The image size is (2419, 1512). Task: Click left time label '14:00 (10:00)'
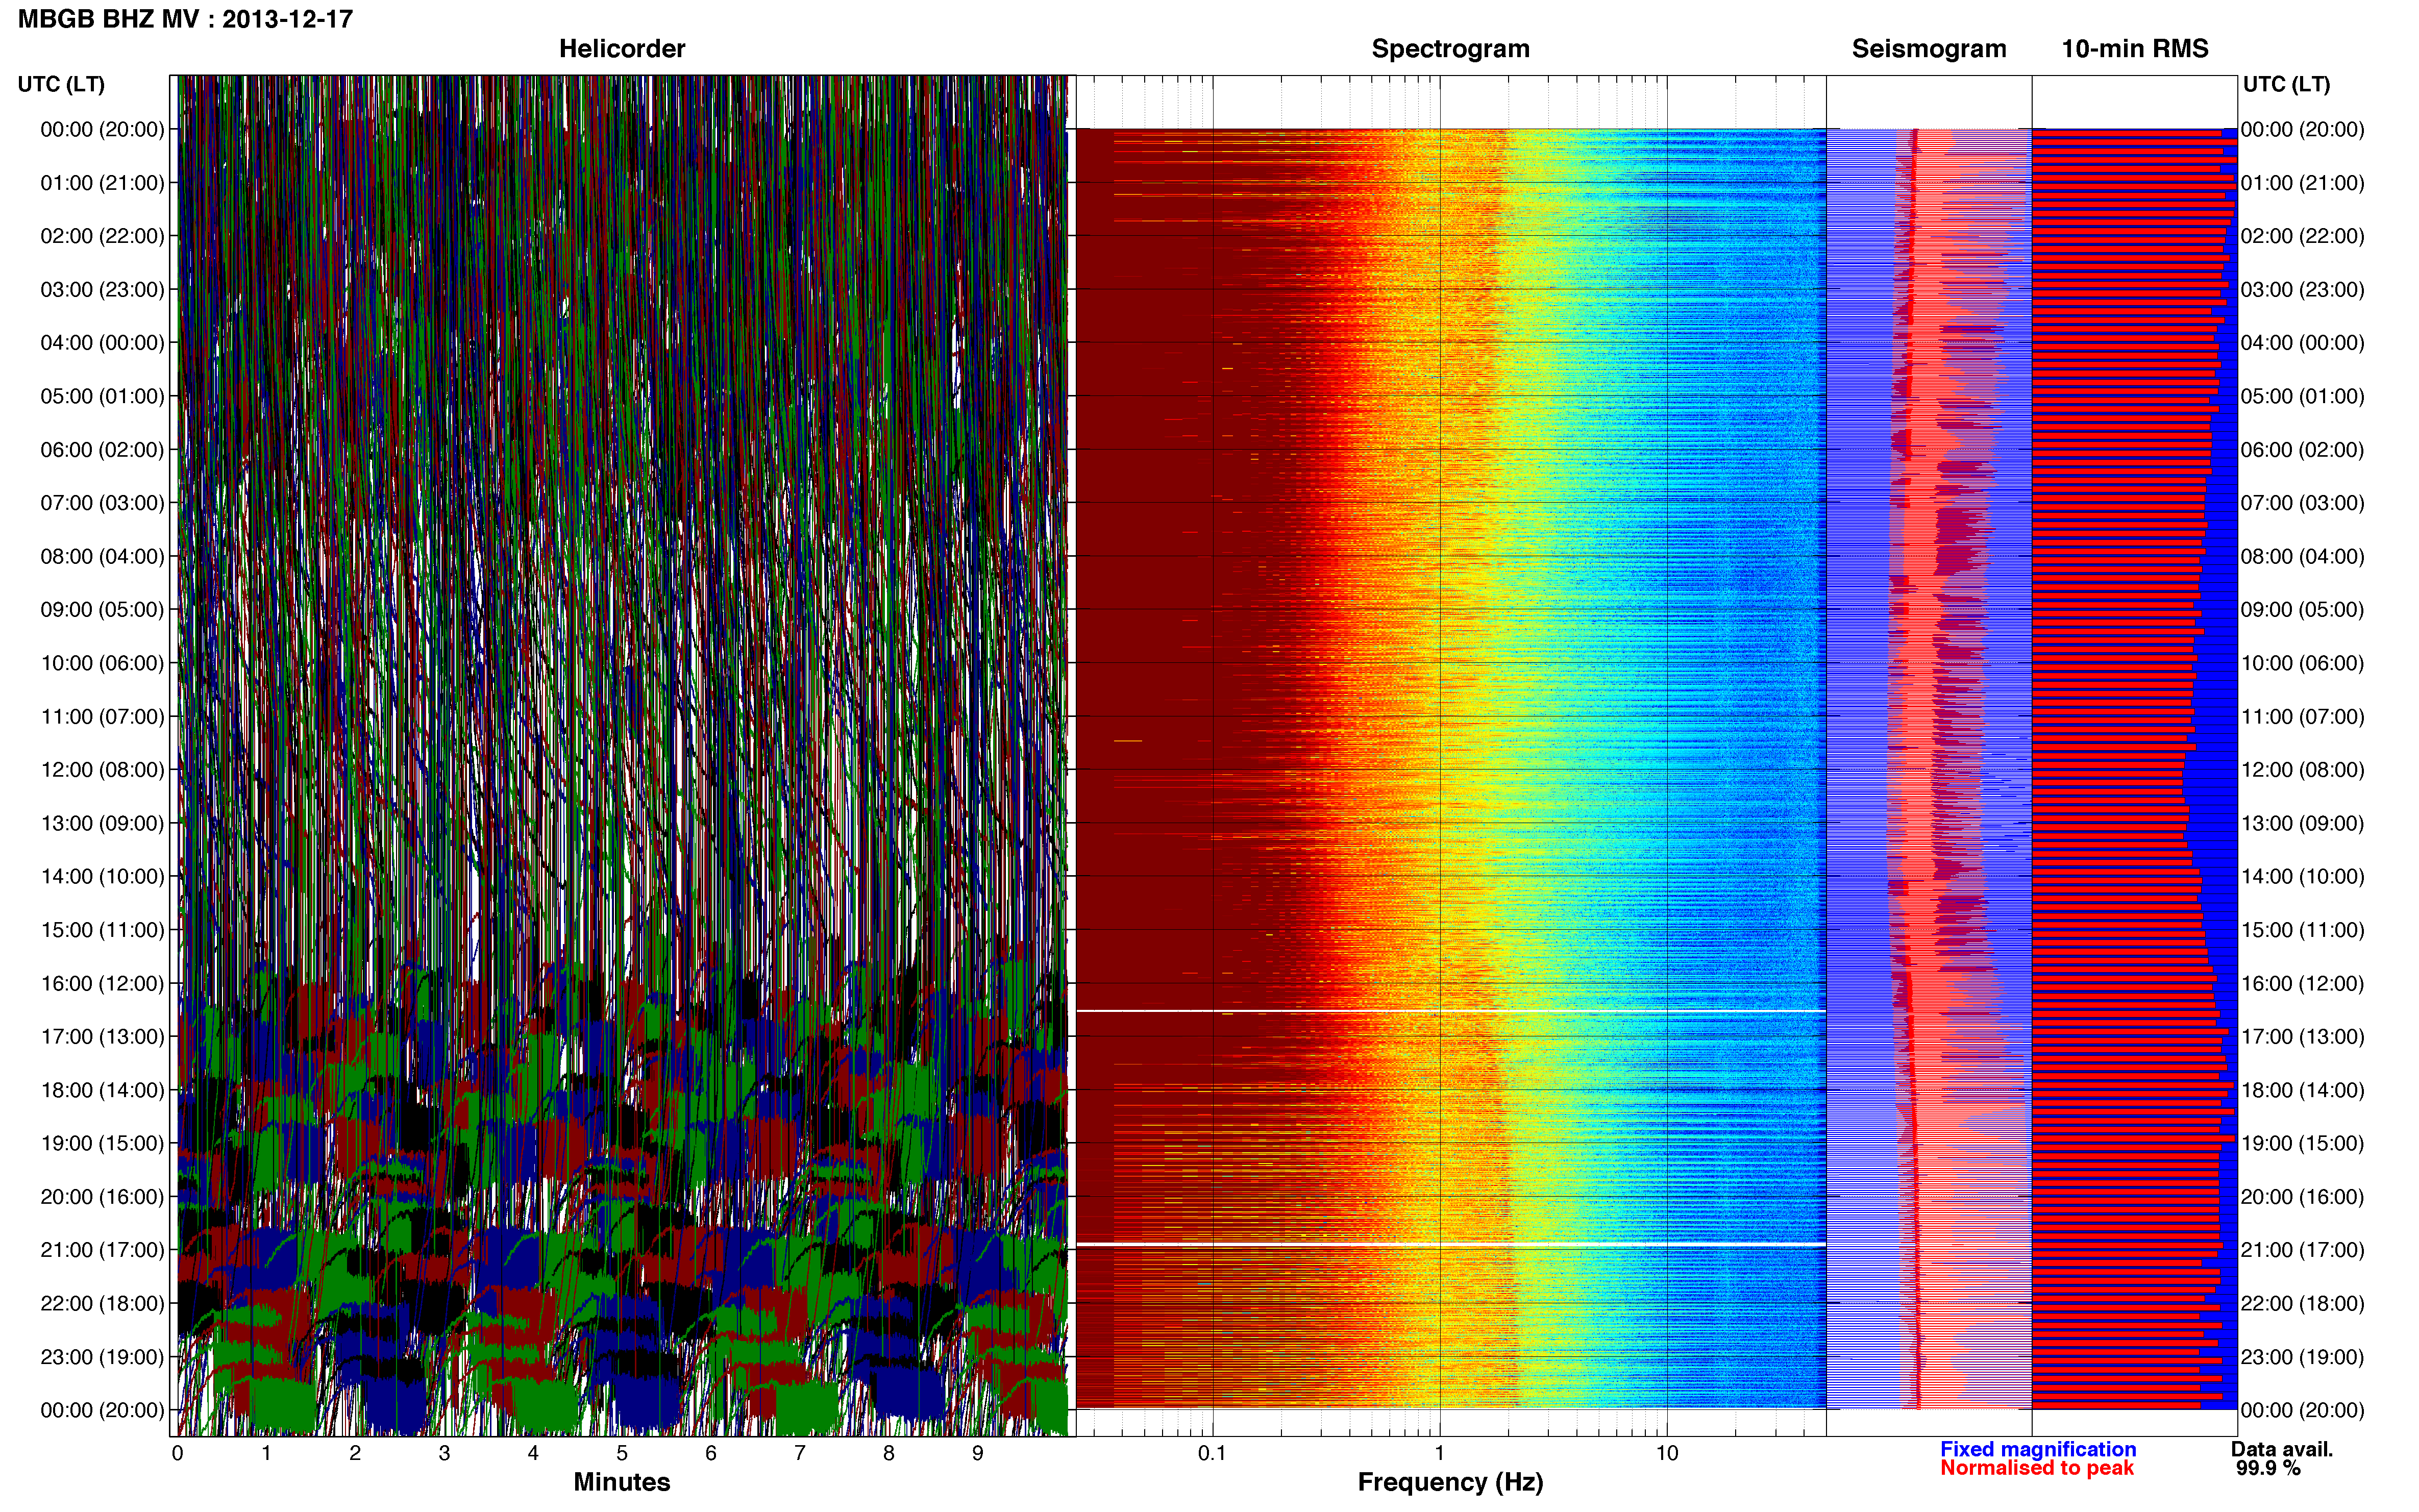pyautogui.click(x=102, y=877)
